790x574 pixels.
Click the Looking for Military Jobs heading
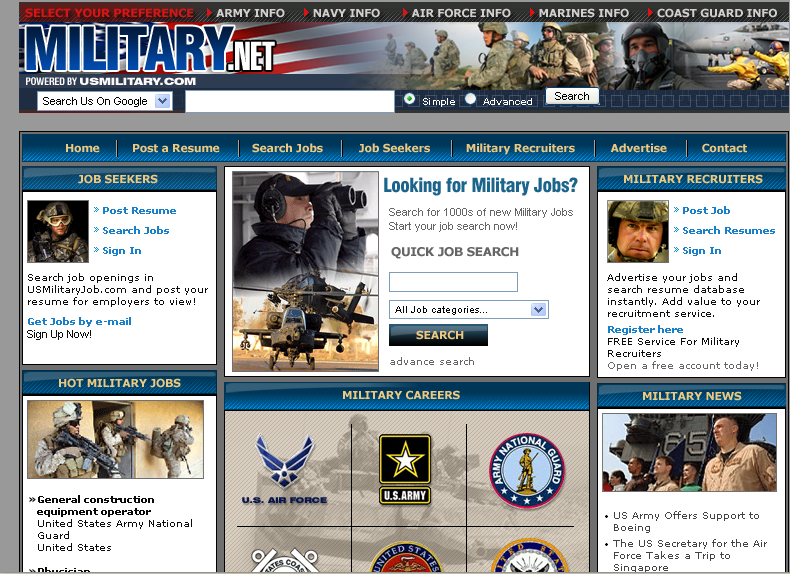tap(480, 185)
